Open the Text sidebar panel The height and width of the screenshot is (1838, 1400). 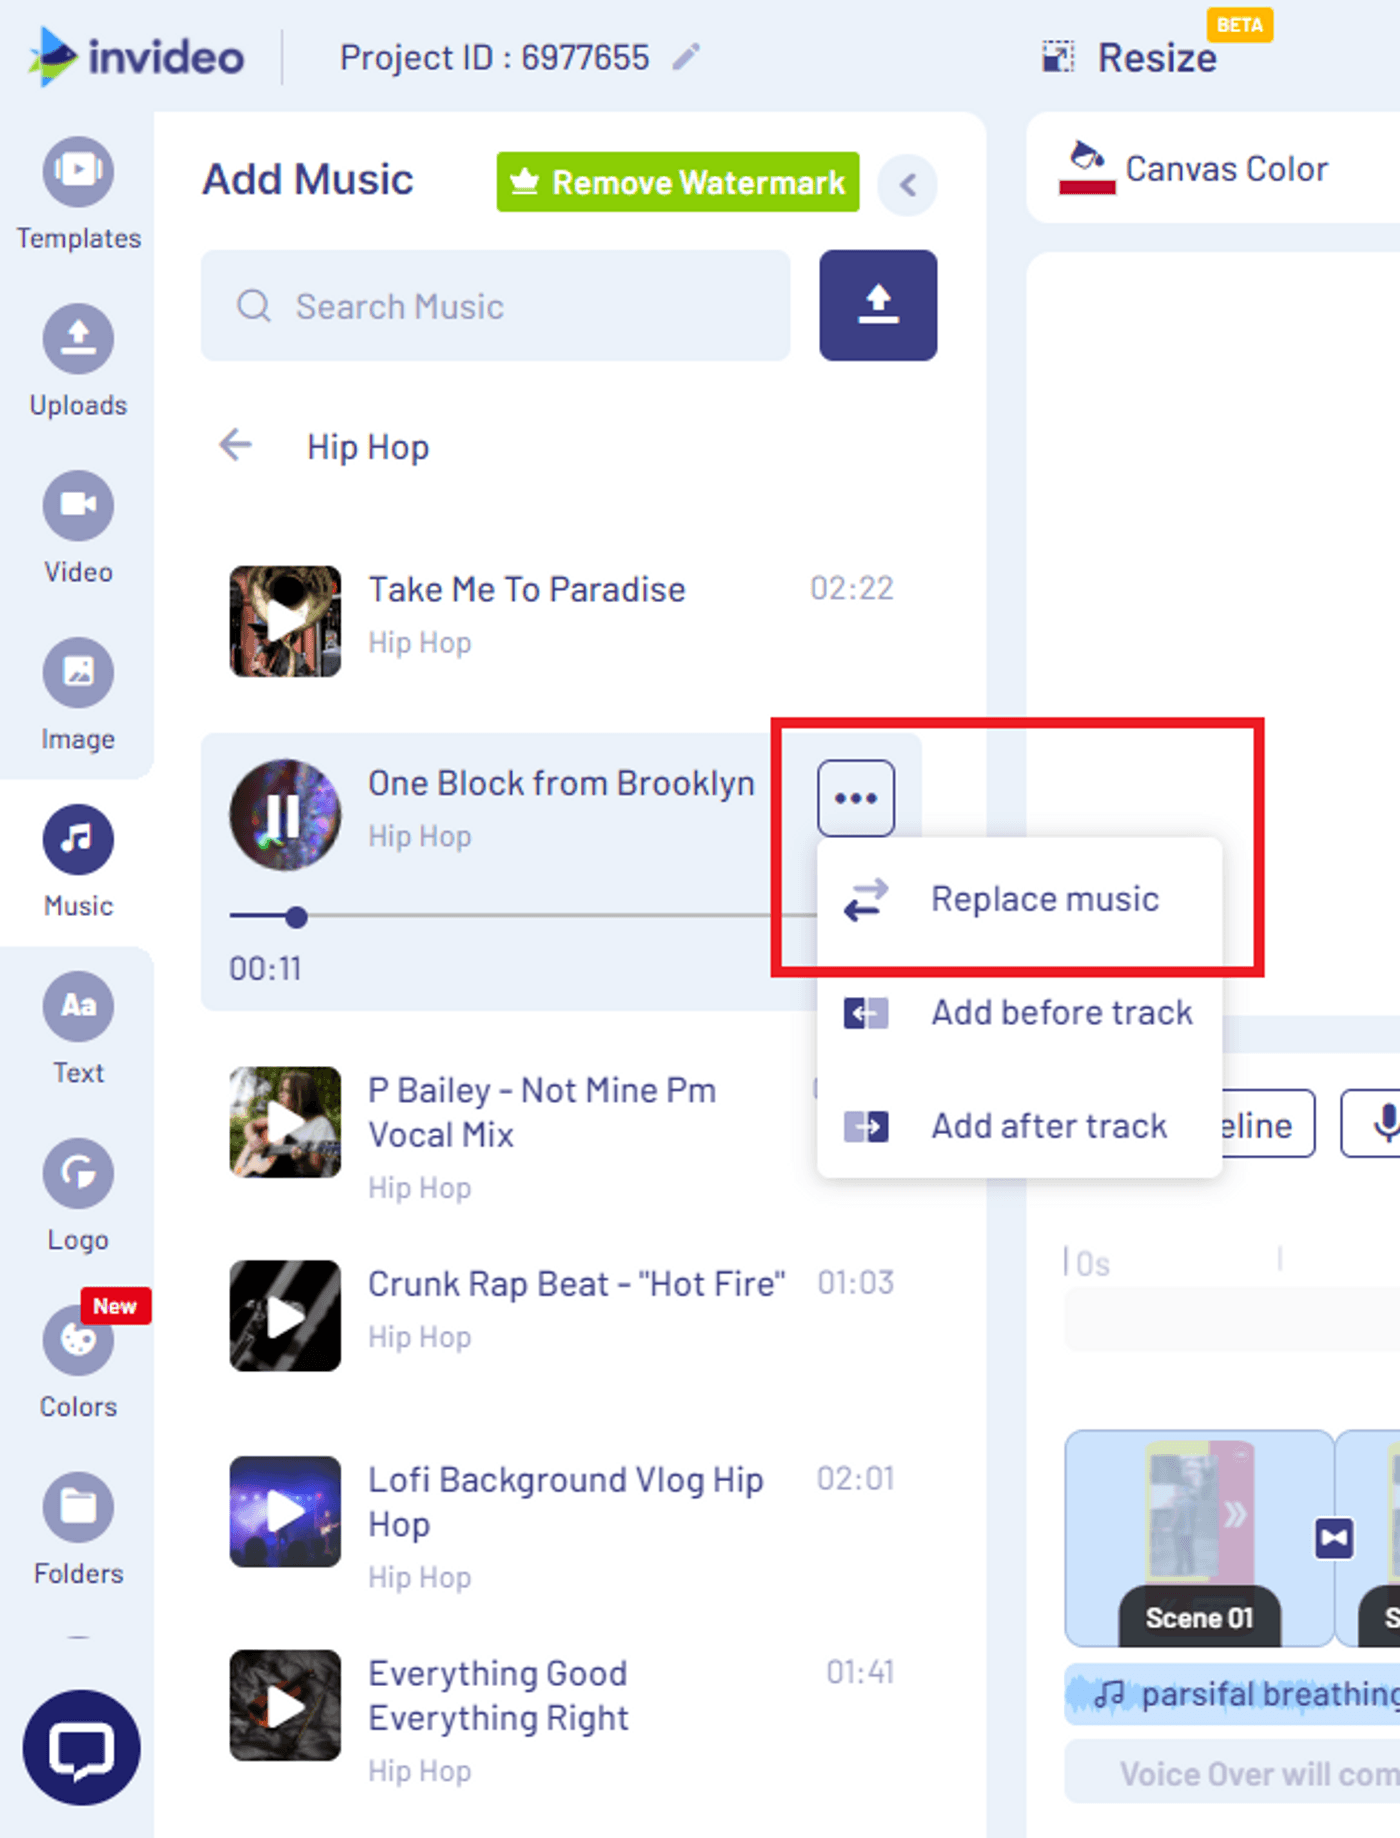coord(78,1029)
